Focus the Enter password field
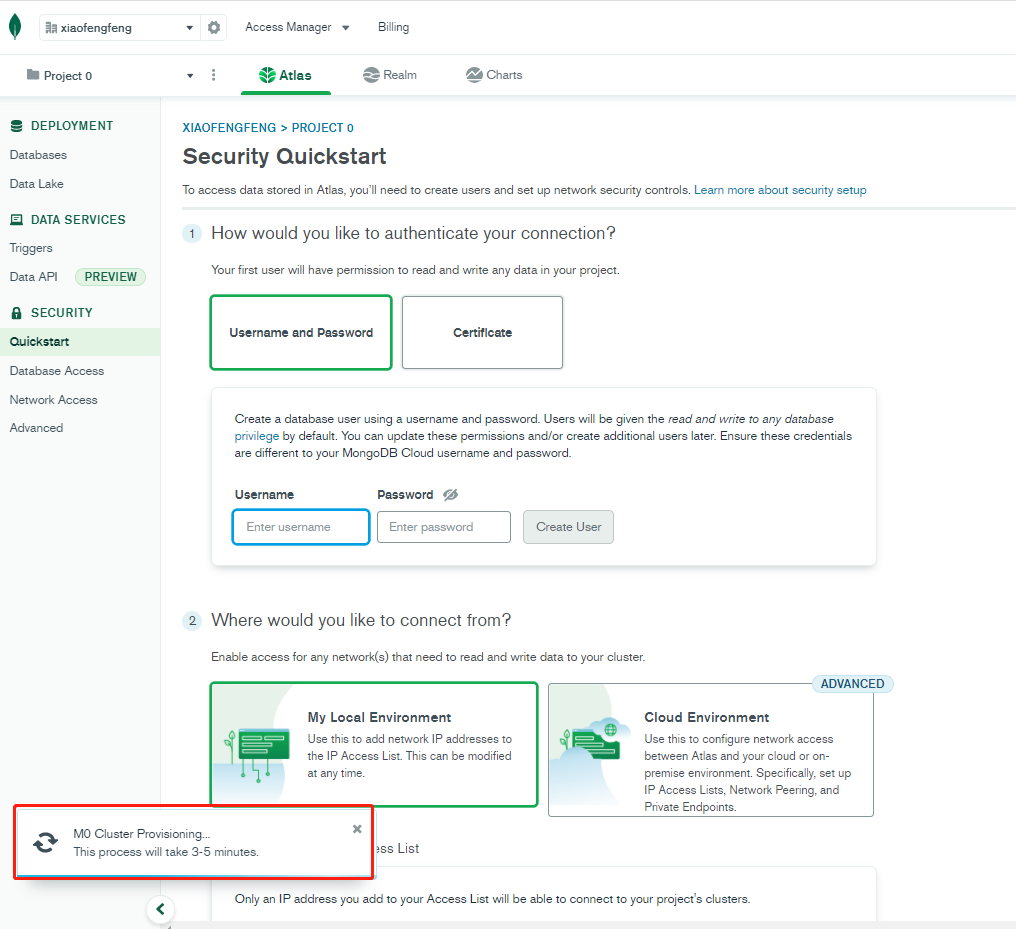Image resolution: width=1016 pixels, height=929 pixels. pyautogui.click(x=444, y=527)
